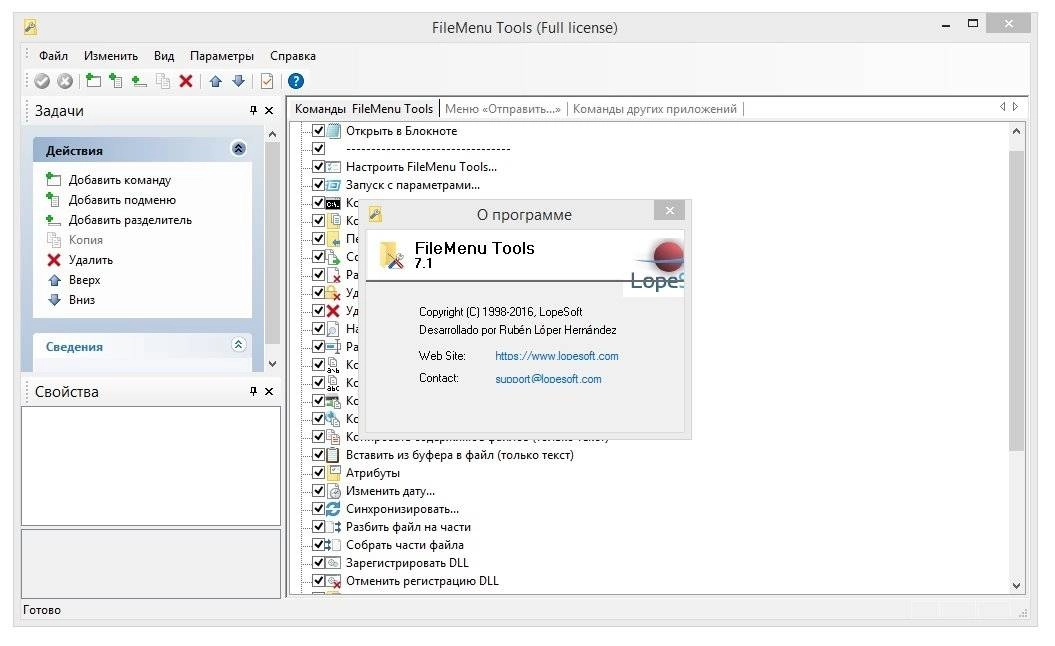Viewport: 1055px width, 646px height.
Task: Switch to Меню «Отправить...» tab
Action: [503, 109]
